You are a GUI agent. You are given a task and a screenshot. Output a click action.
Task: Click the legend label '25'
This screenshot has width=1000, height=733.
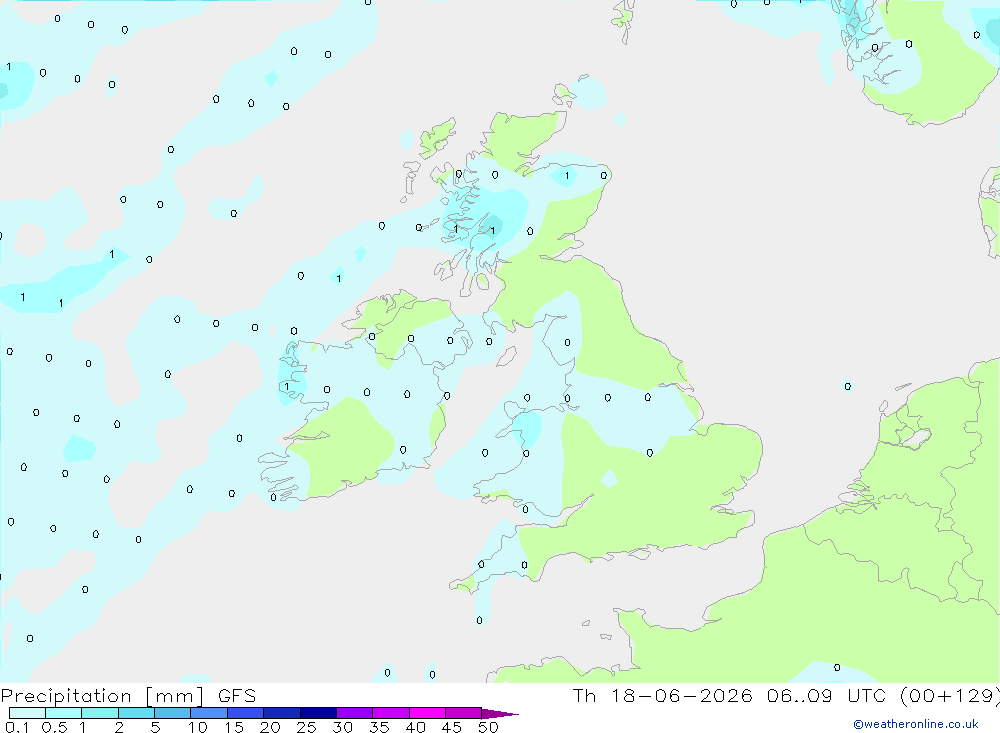point(306,727)
